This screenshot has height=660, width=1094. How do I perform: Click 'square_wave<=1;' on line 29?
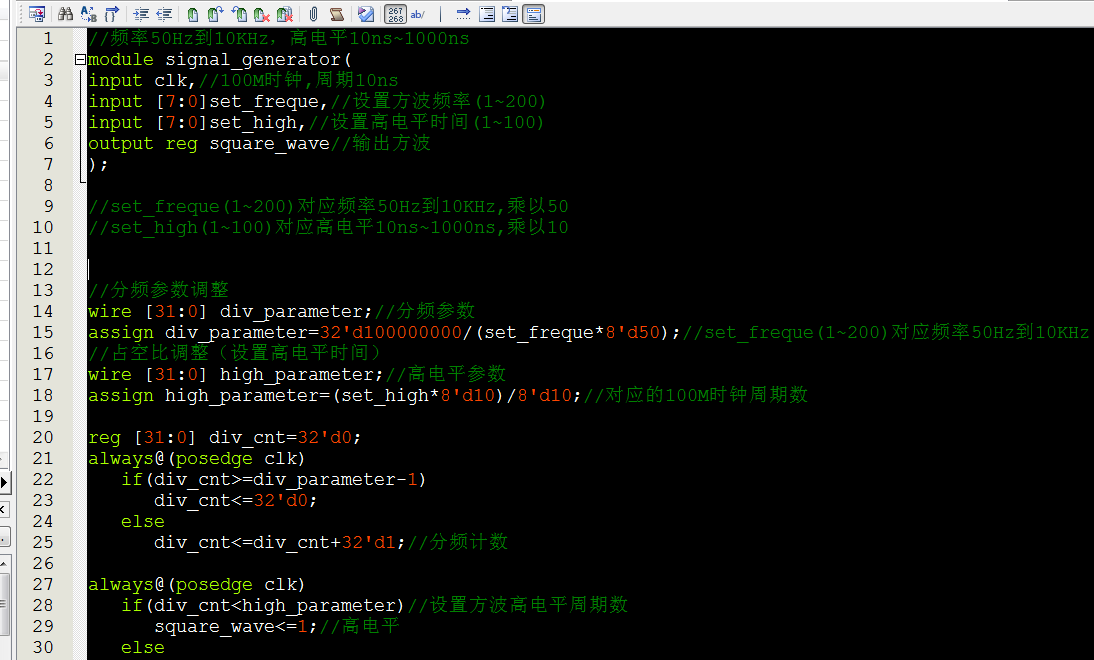click(236, 627)
